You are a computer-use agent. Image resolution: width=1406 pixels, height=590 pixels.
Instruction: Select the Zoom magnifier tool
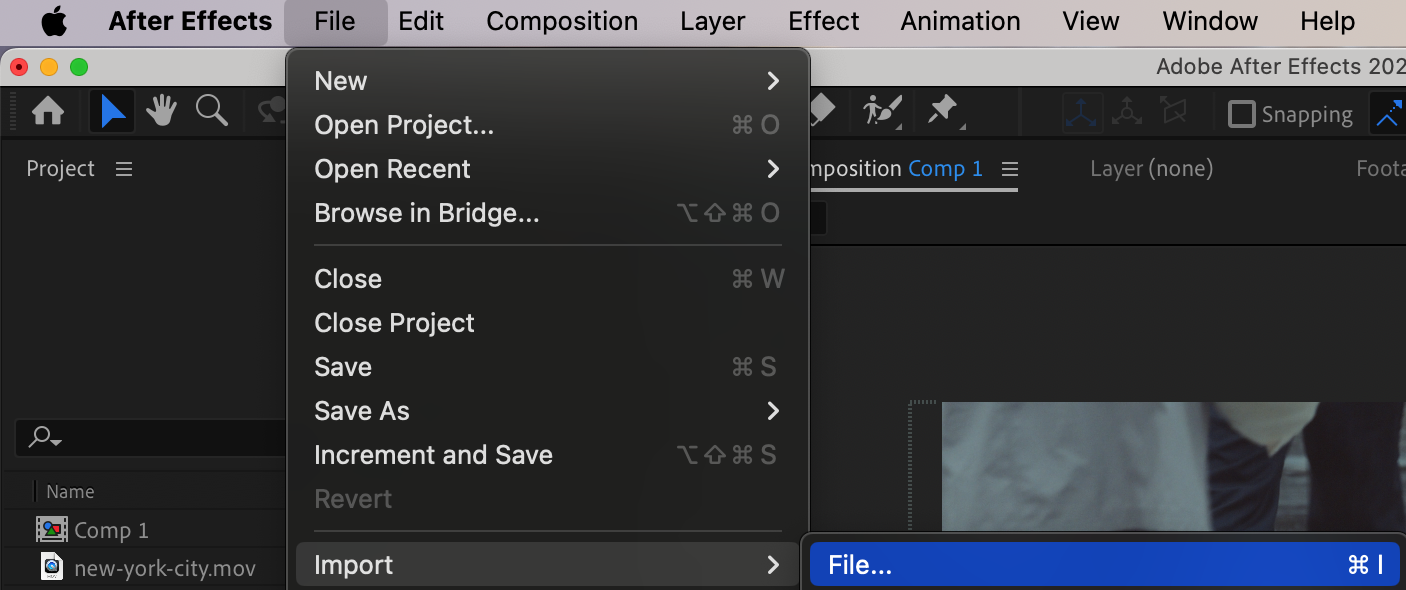tap(211, 112)
